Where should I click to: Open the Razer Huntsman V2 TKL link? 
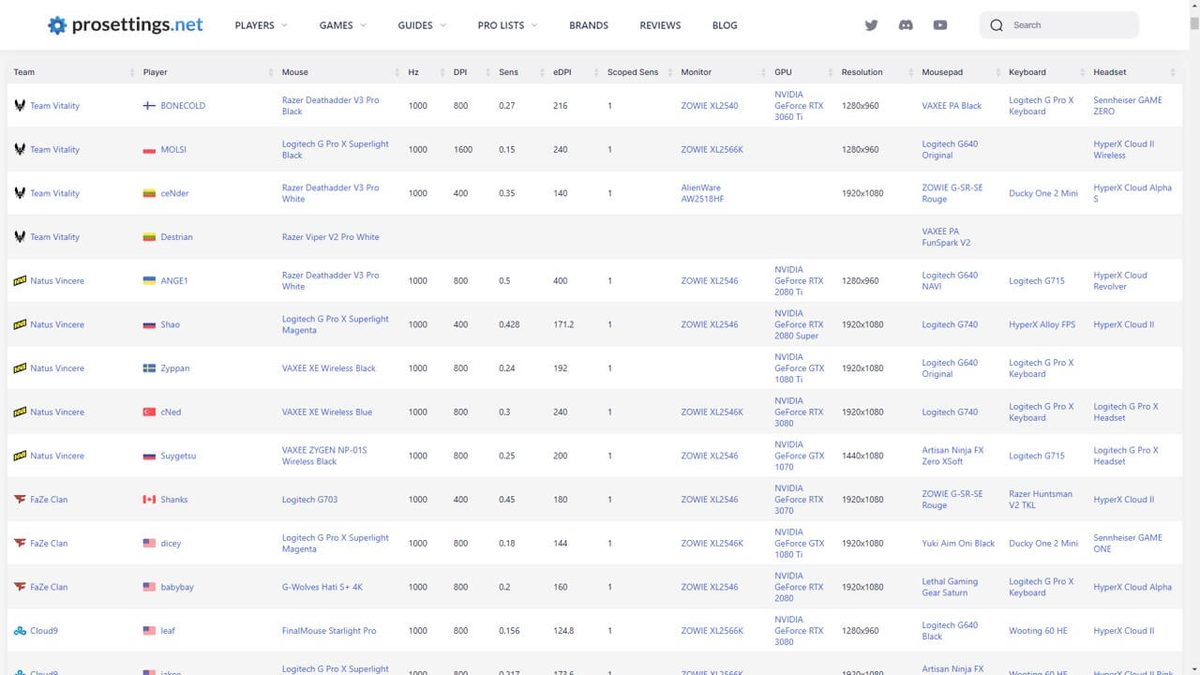pos(1041,500)
